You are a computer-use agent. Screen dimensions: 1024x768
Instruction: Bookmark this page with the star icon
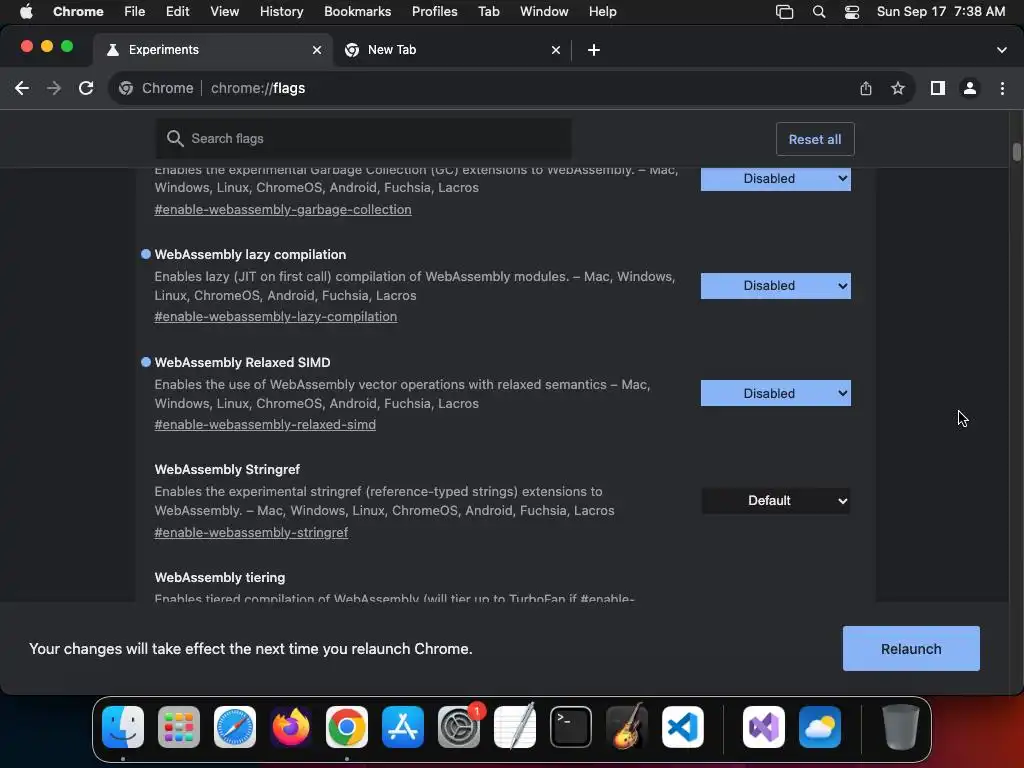(x=898, y=88)
